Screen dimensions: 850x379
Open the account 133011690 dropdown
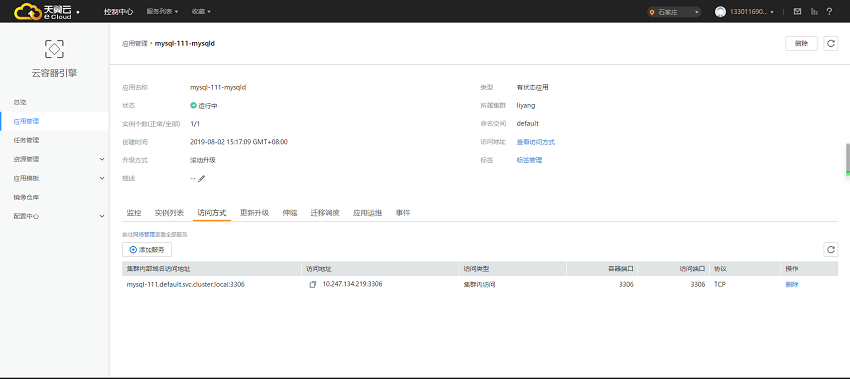point(751,11)
